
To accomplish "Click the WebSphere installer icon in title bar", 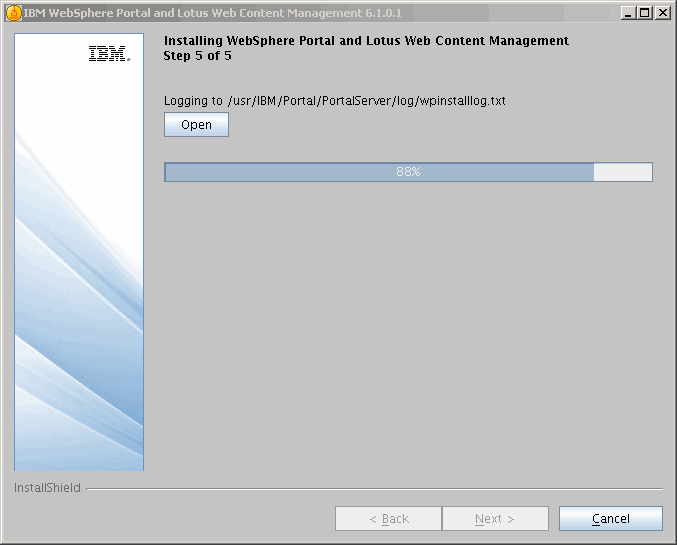I will point(13,13).
